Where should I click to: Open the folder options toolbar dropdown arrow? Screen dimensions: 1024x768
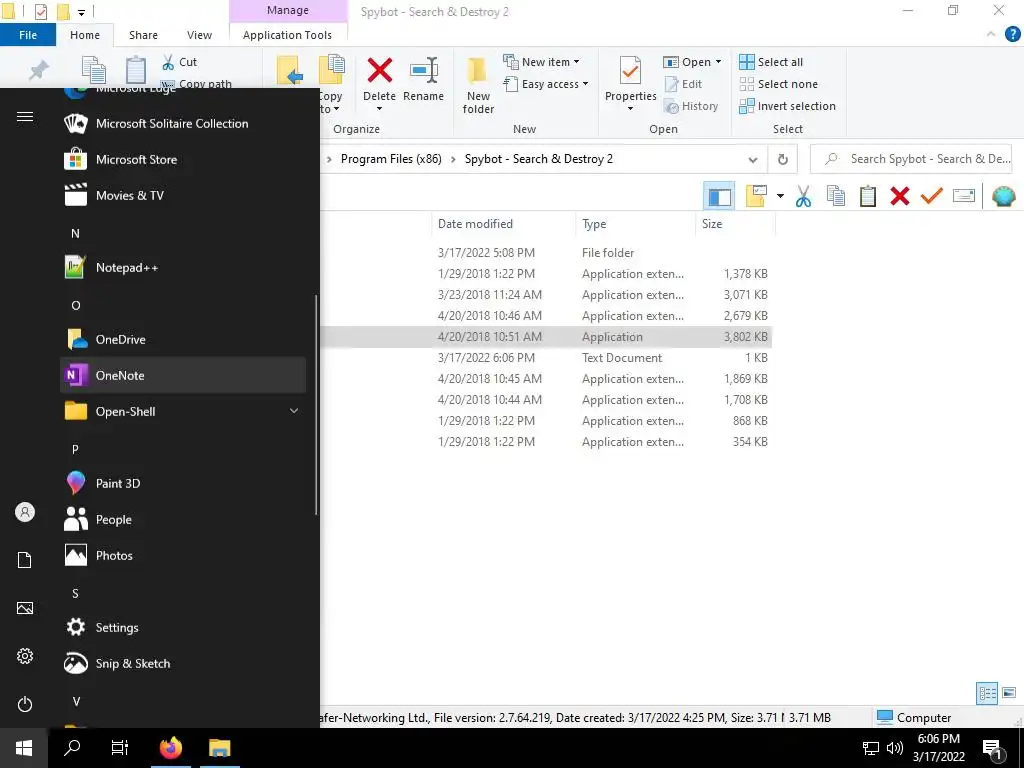pyautogui.click(x=780, y=196)
